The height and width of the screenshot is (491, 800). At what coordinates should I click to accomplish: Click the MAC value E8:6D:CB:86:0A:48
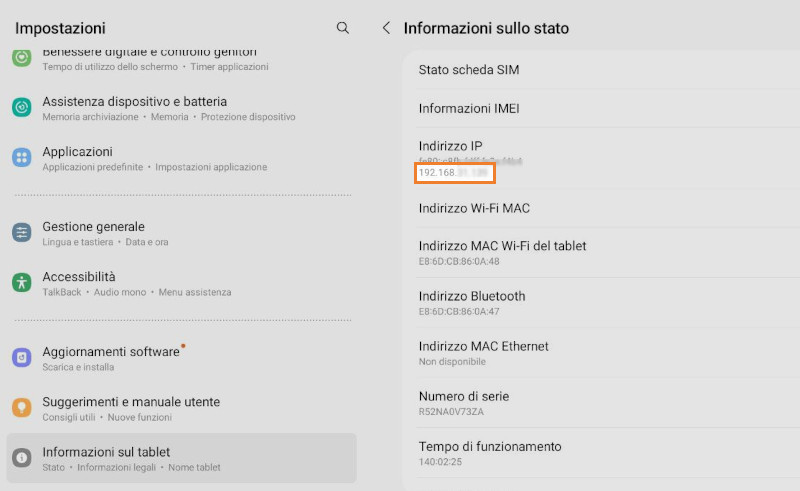[459, 261]
